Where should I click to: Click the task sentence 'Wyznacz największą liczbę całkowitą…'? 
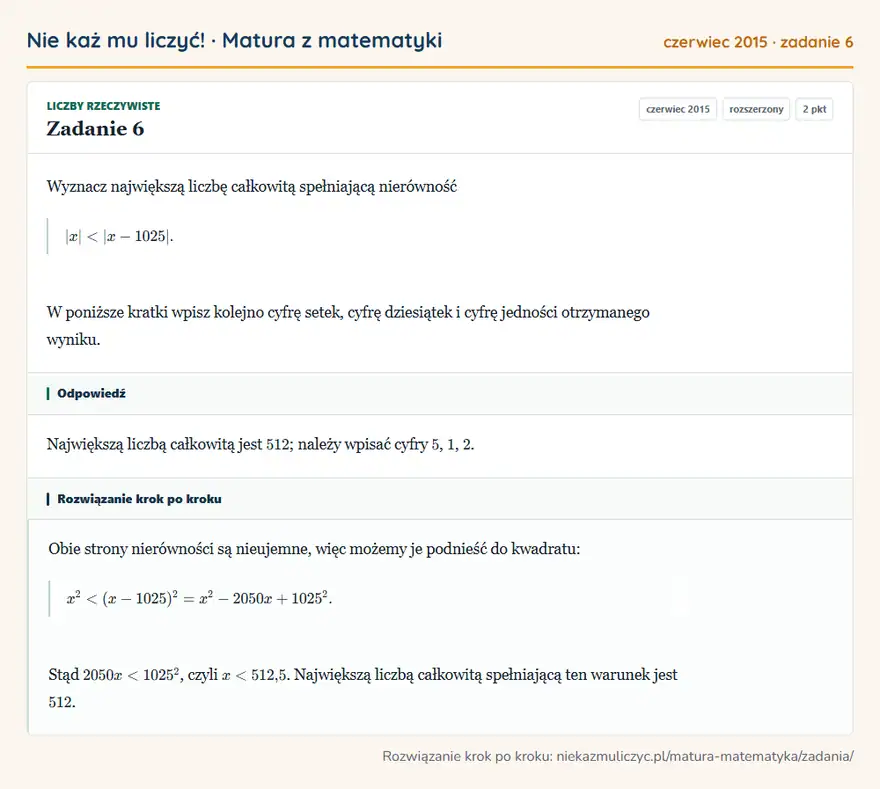point(251,186)
